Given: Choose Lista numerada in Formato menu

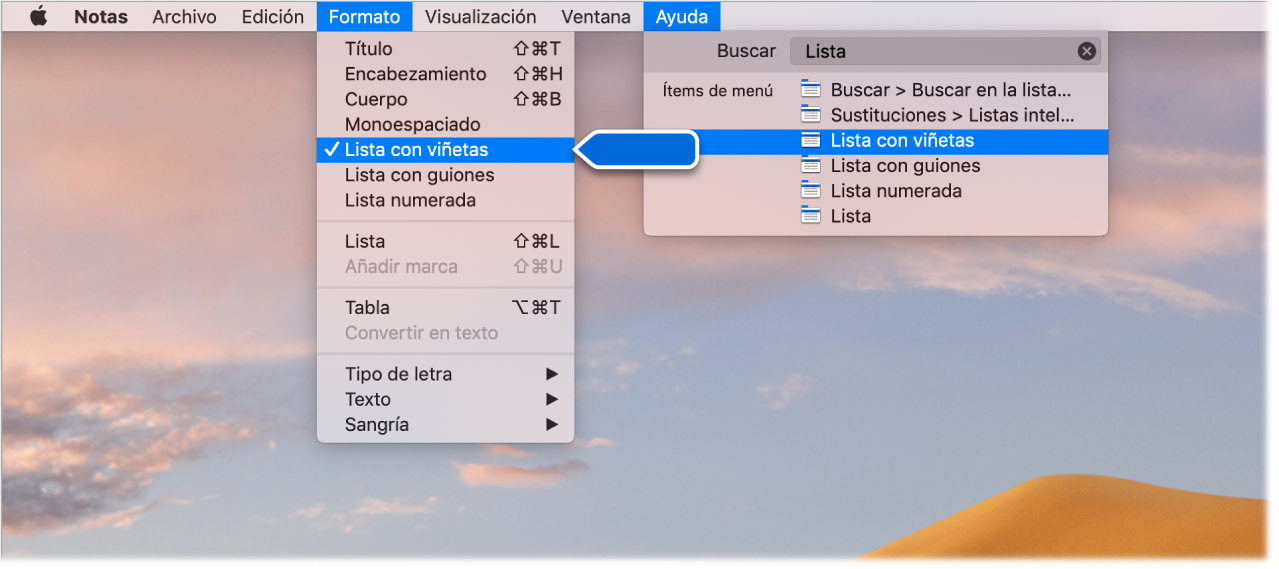Looking at the screenshot, I should 446,200.
